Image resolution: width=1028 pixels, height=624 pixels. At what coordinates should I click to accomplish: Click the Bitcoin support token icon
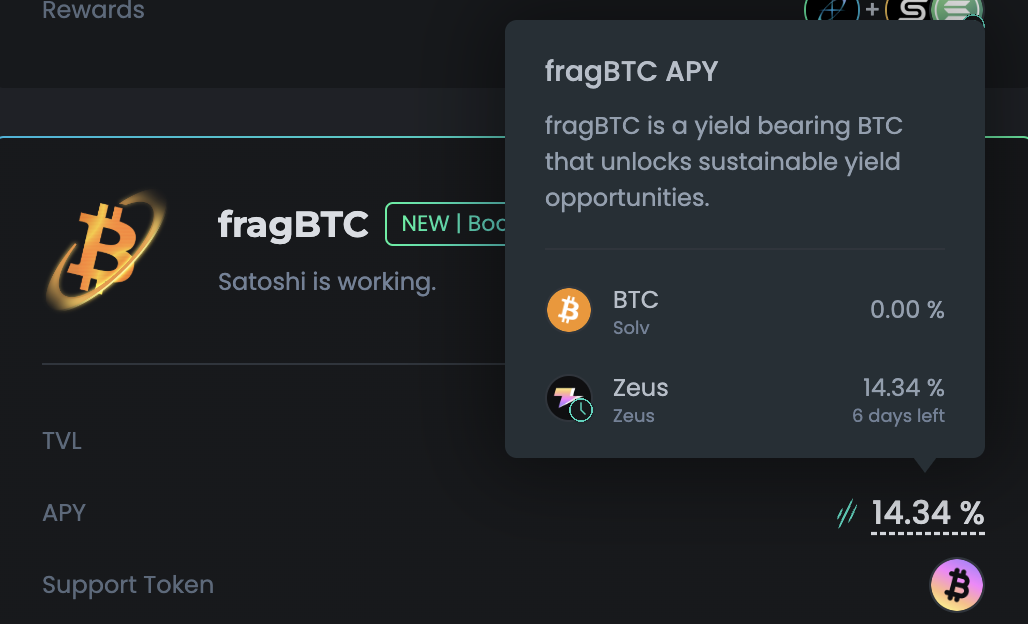coord(956,584)
